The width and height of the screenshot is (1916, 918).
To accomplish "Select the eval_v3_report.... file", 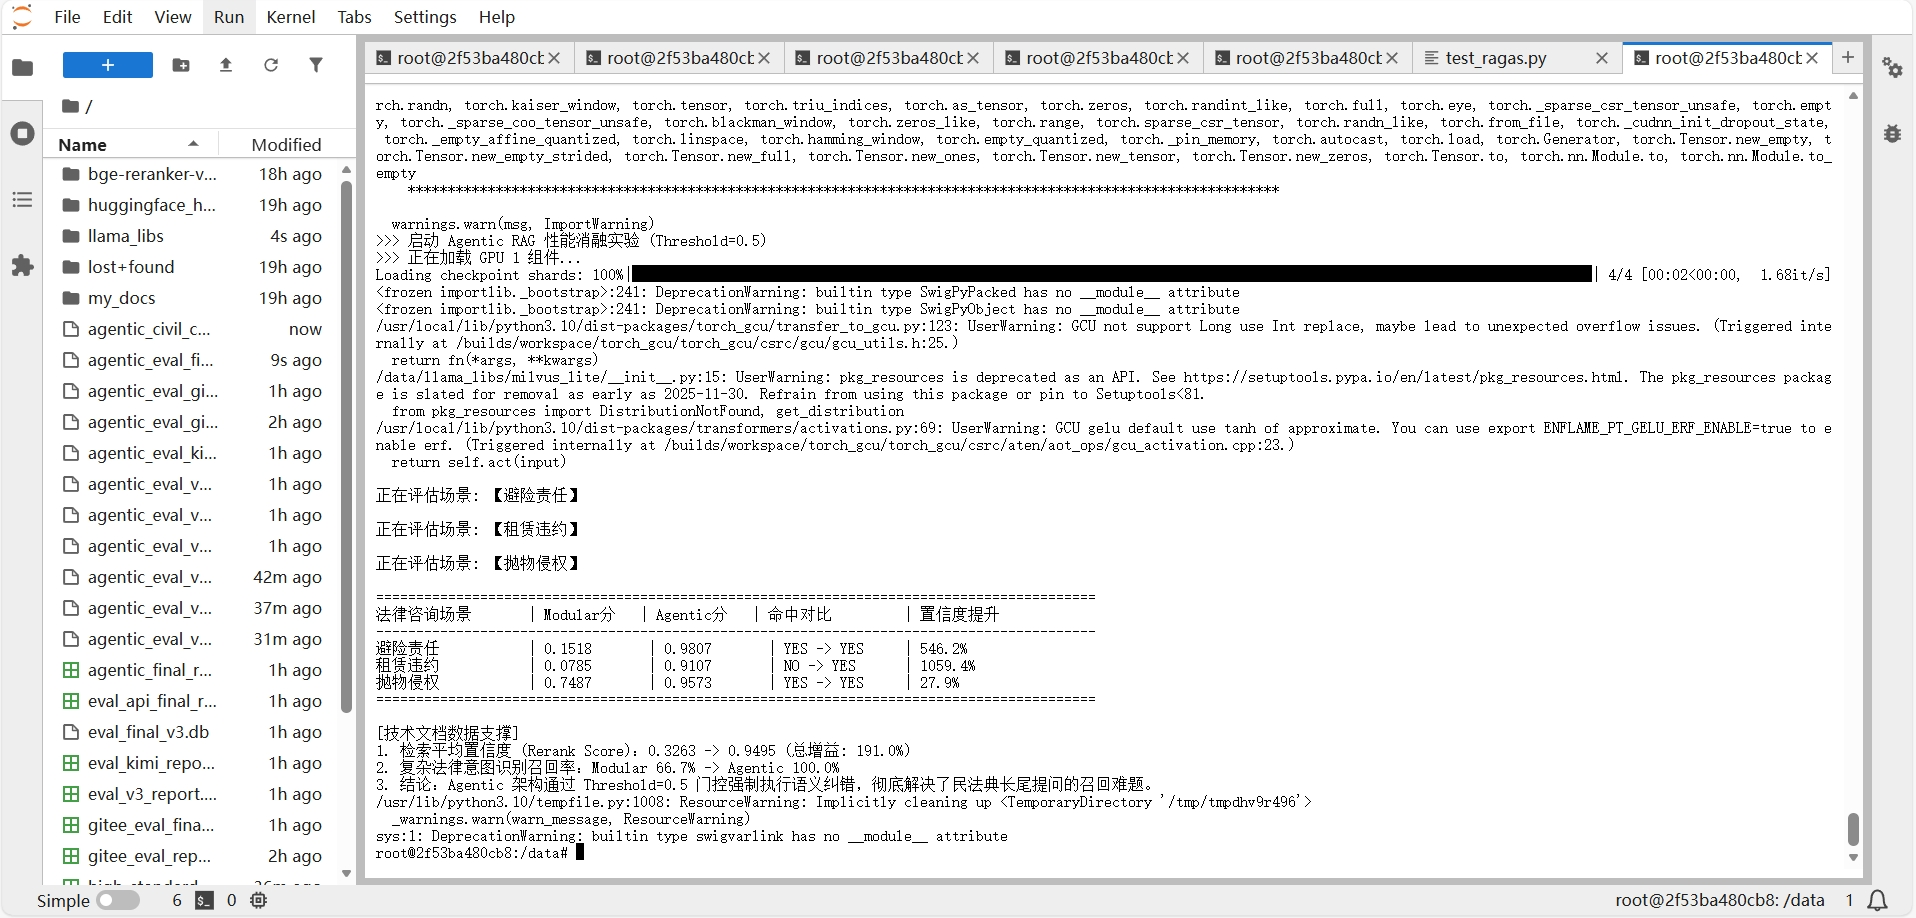I will click(192, 794).
